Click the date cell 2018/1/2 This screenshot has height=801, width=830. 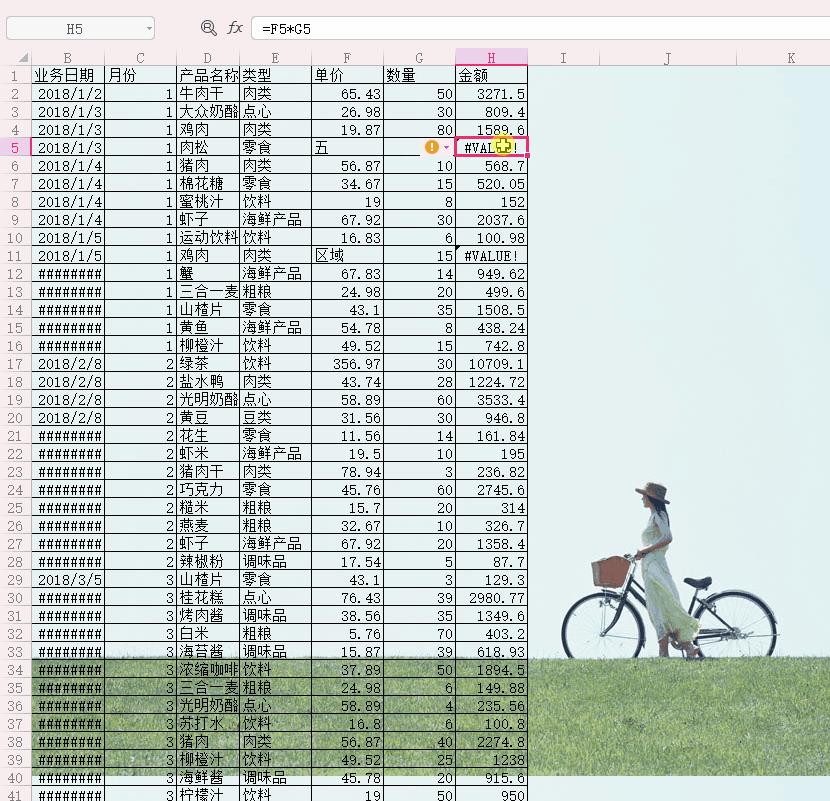click(68, 94)
